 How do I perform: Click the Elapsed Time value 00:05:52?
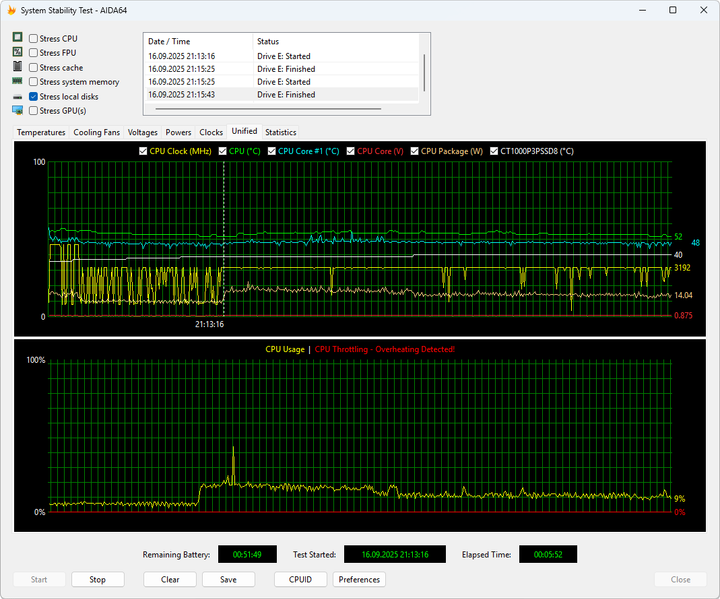tap(548, 554)
